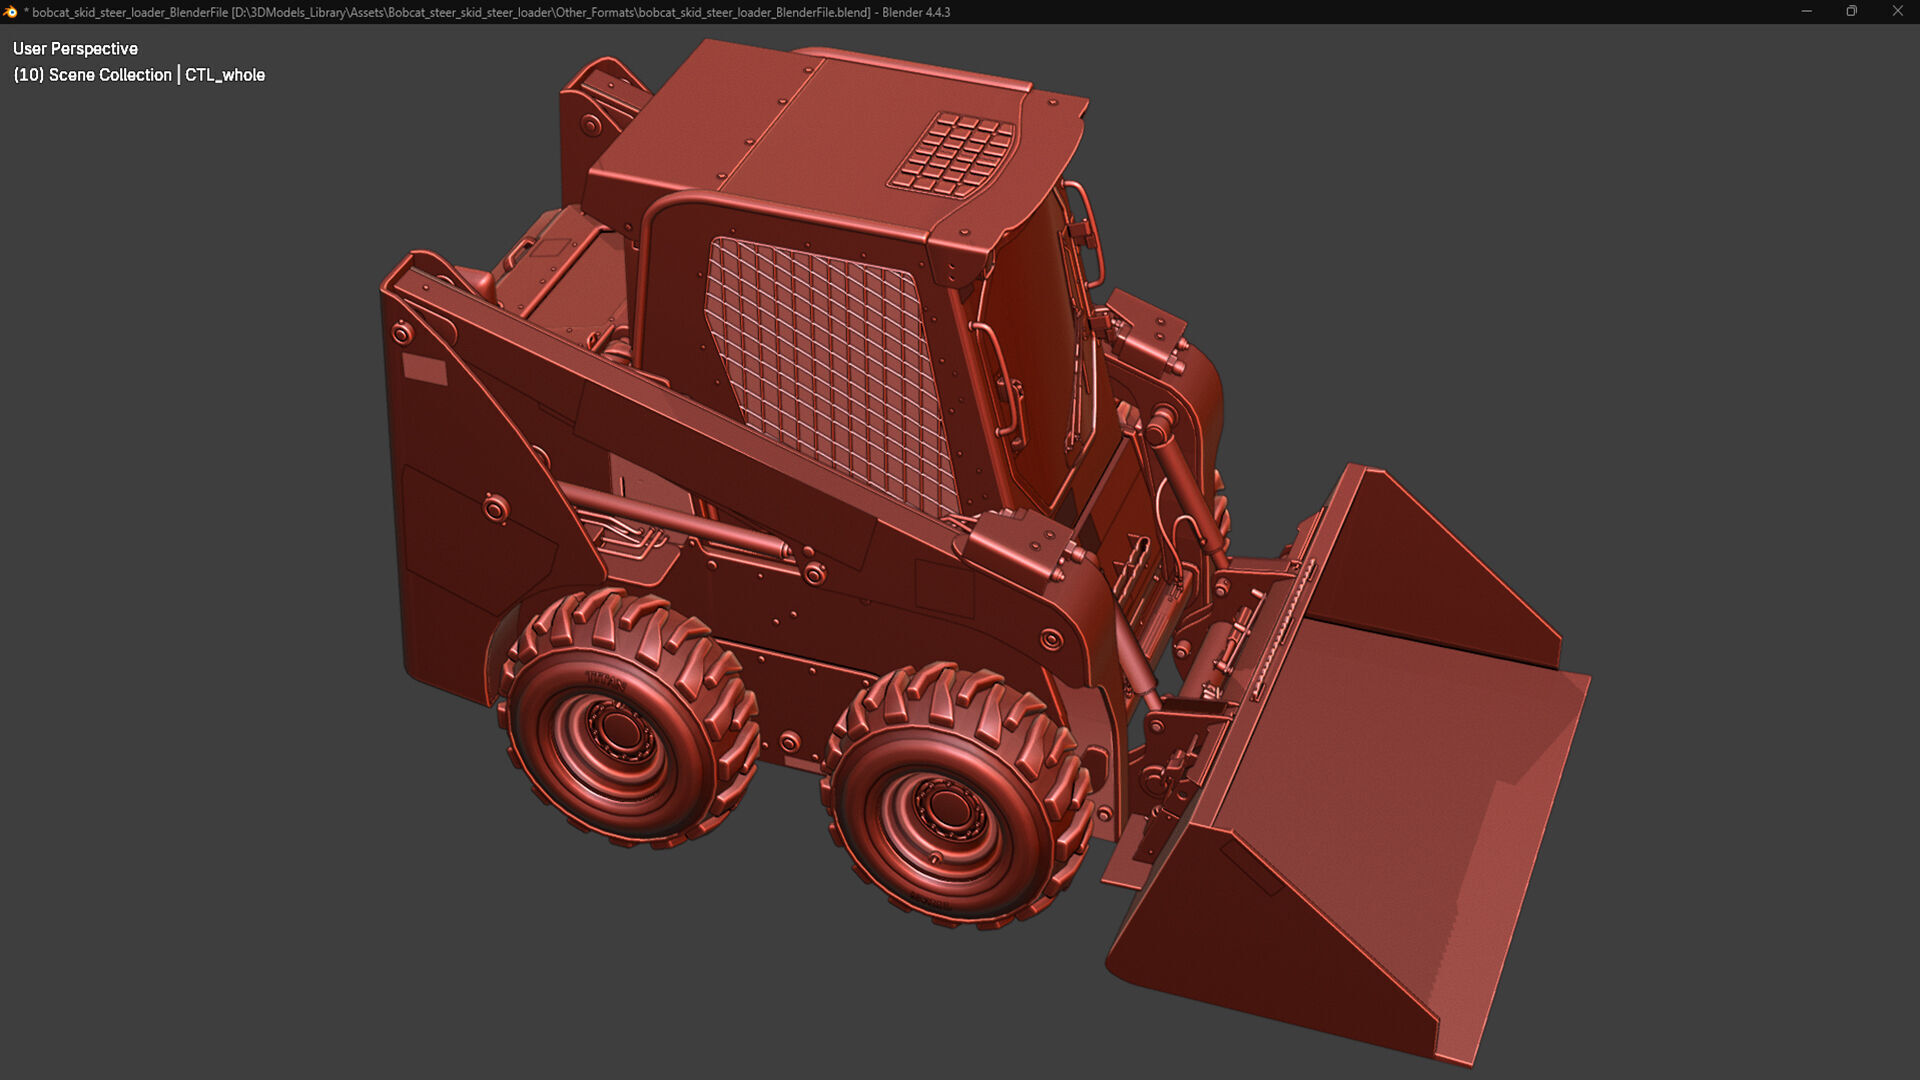The width and height of the screenshot is (1920, 1080).
Task: Click the 'User Perspective' viewport label
Action: coord(75,48)
